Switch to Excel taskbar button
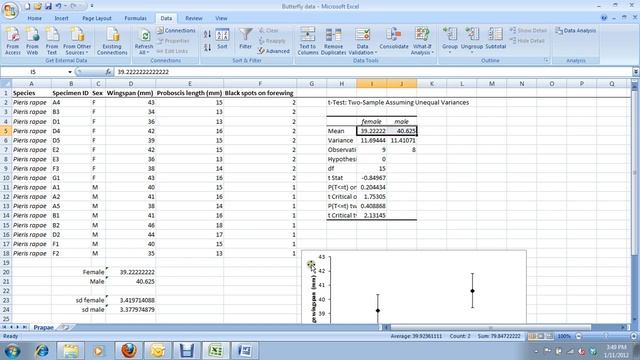This screenshot has height=360, width=640. point(216,351)
